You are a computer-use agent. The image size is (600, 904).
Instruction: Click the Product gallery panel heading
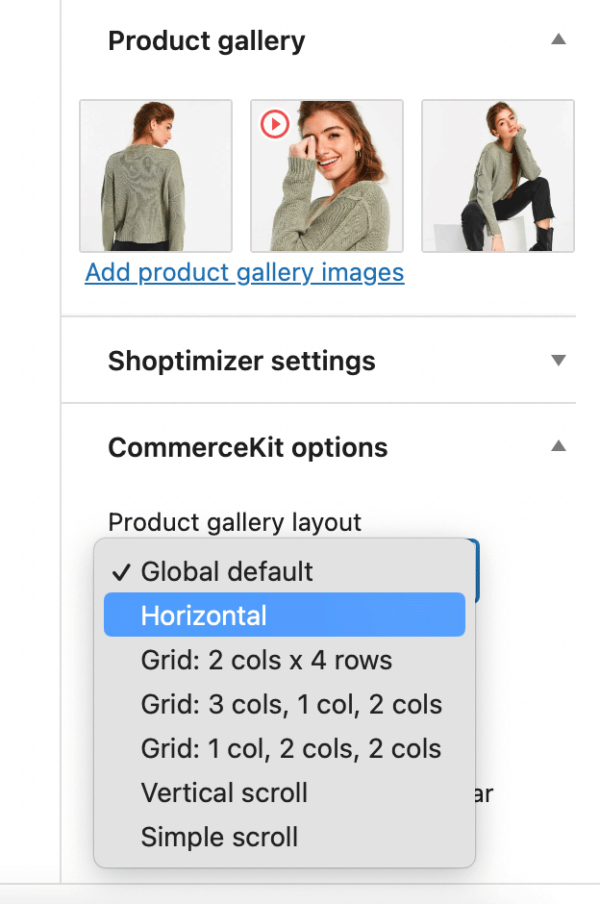pos(206,41)
